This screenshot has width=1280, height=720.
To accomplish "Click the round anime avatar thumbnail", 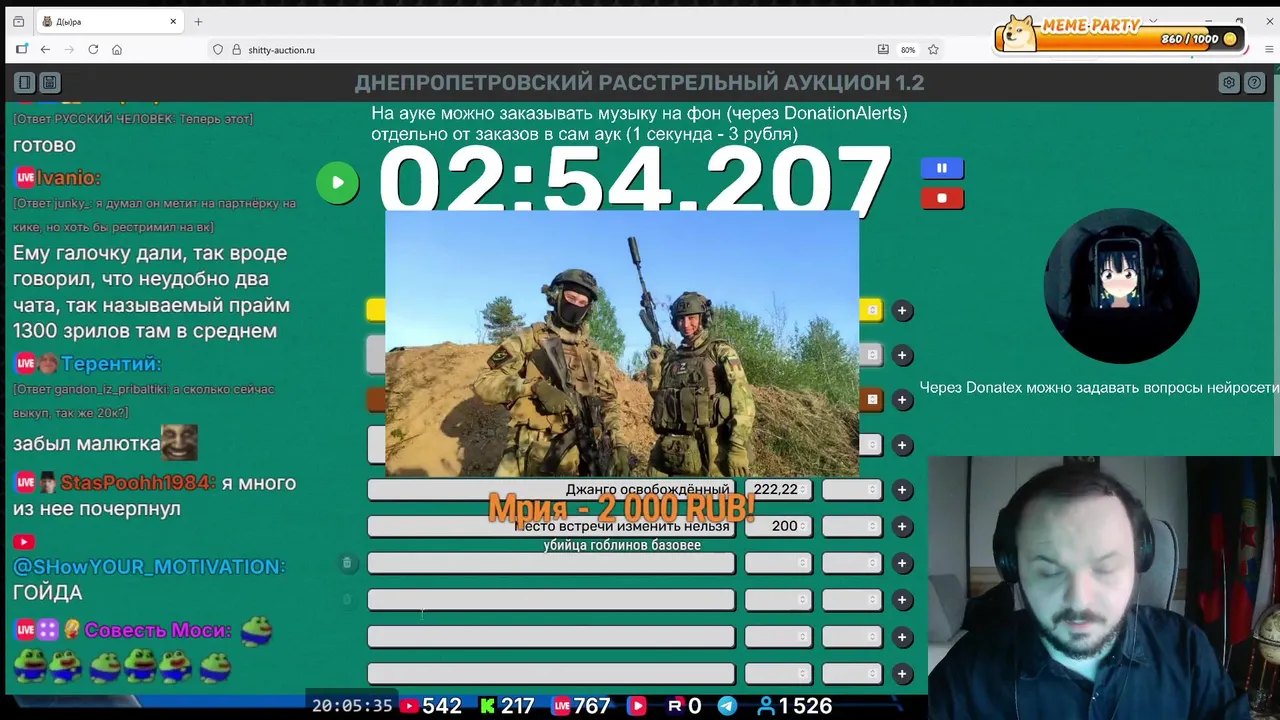I will (1121, 286).
